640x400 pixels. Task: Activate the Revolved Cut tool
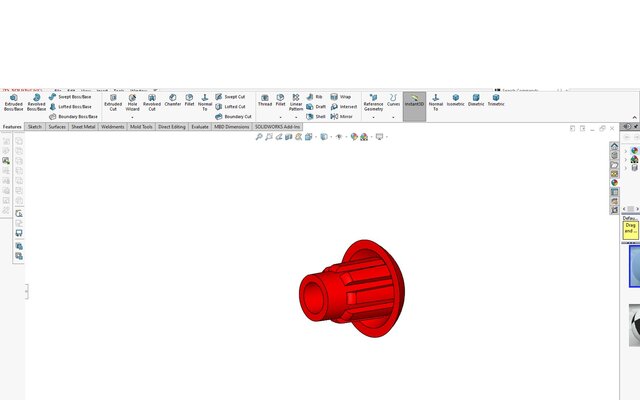click(152, 102)
